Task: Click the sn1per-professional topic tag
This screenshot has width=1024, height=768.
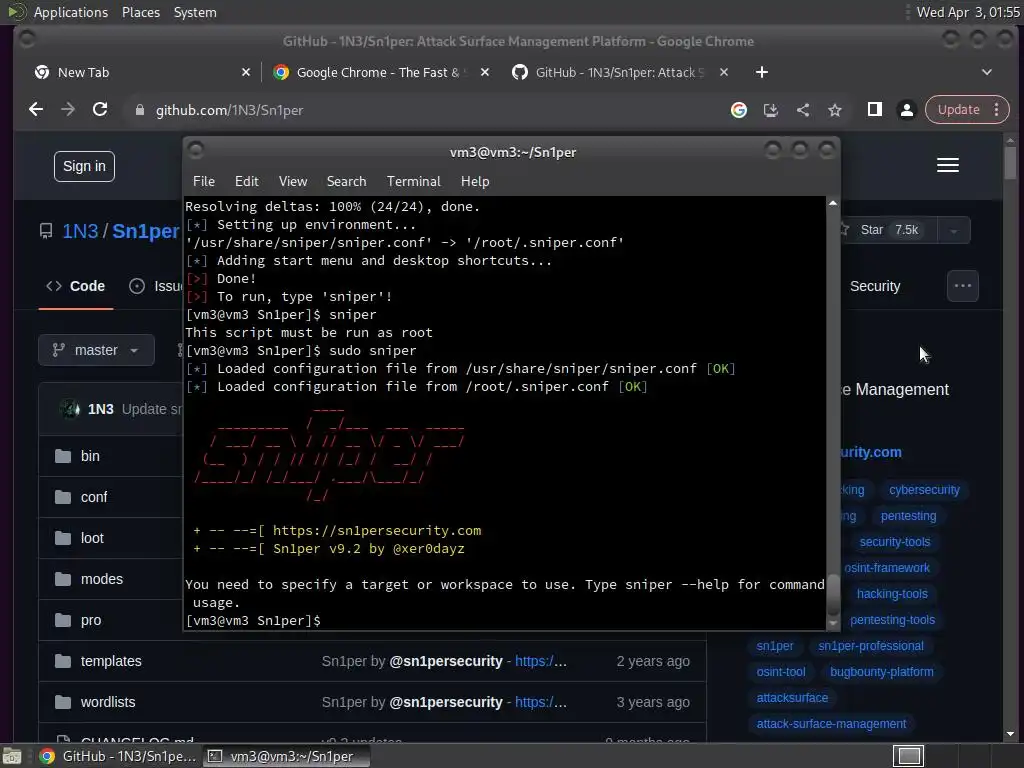Action: (x=871, y=646)
